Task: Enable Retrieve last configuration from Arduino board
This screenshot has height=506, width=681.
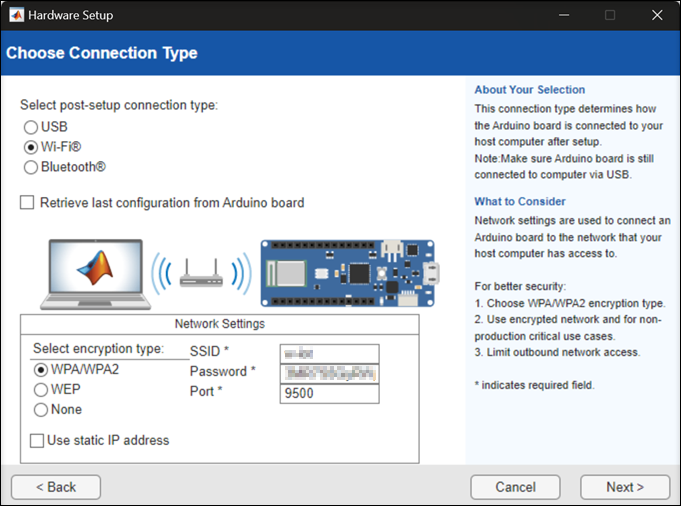Action: (27, 203)
